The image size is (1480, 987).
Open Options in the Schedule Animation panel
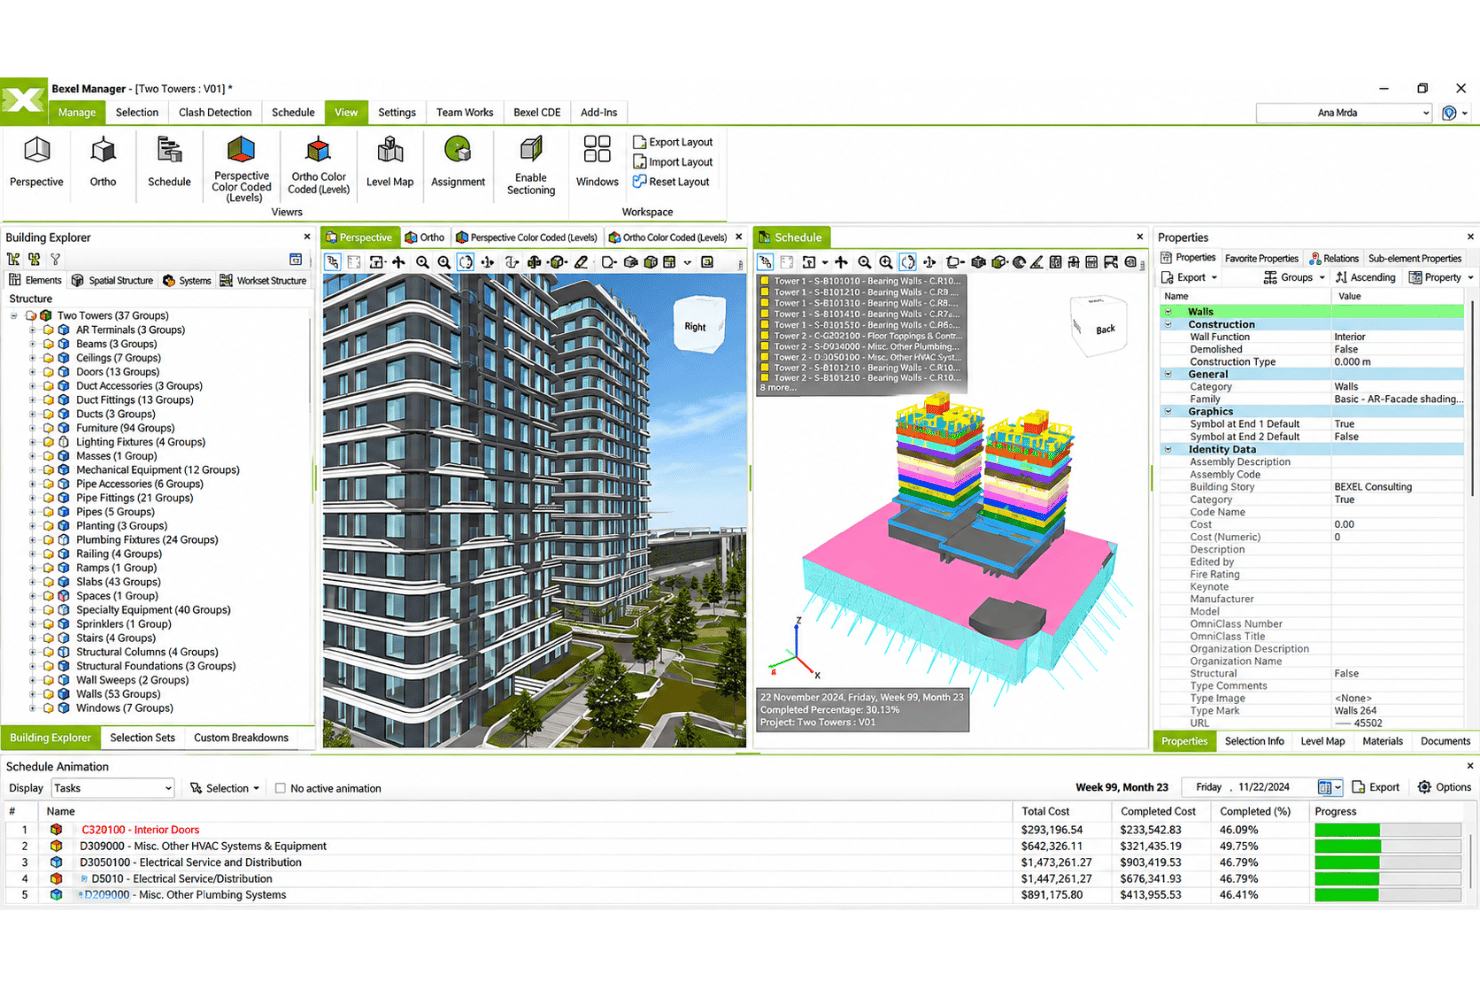1444,788
